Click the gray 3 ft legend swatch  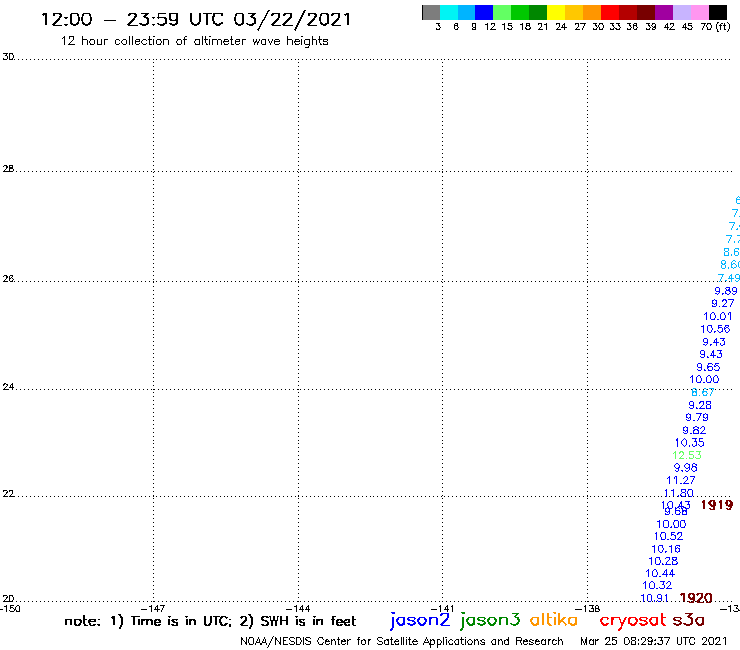point(431,12)
